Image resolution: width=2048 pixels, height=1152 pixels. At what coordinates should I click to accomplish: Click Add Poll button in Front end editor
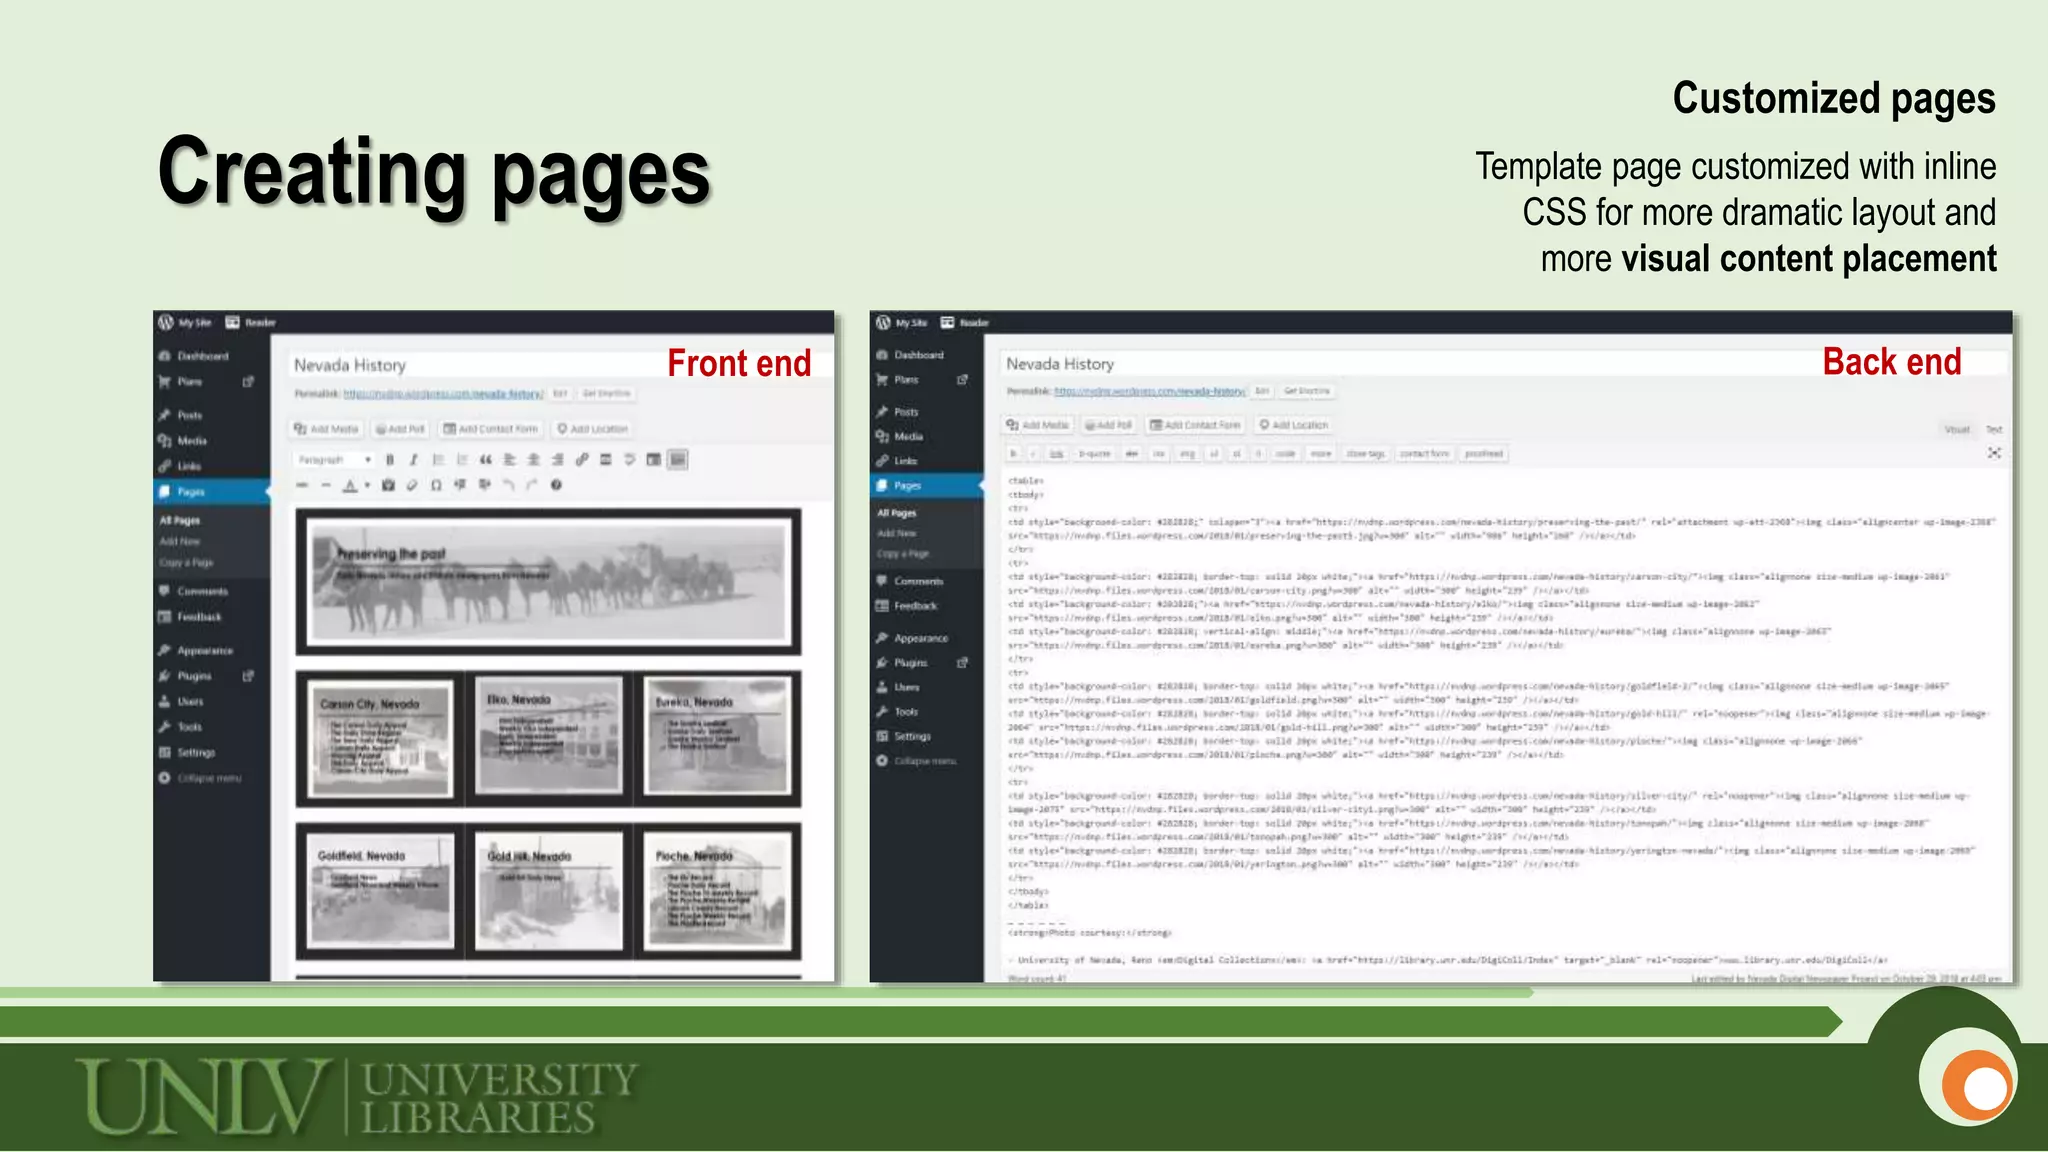click(x=400, y=429)
